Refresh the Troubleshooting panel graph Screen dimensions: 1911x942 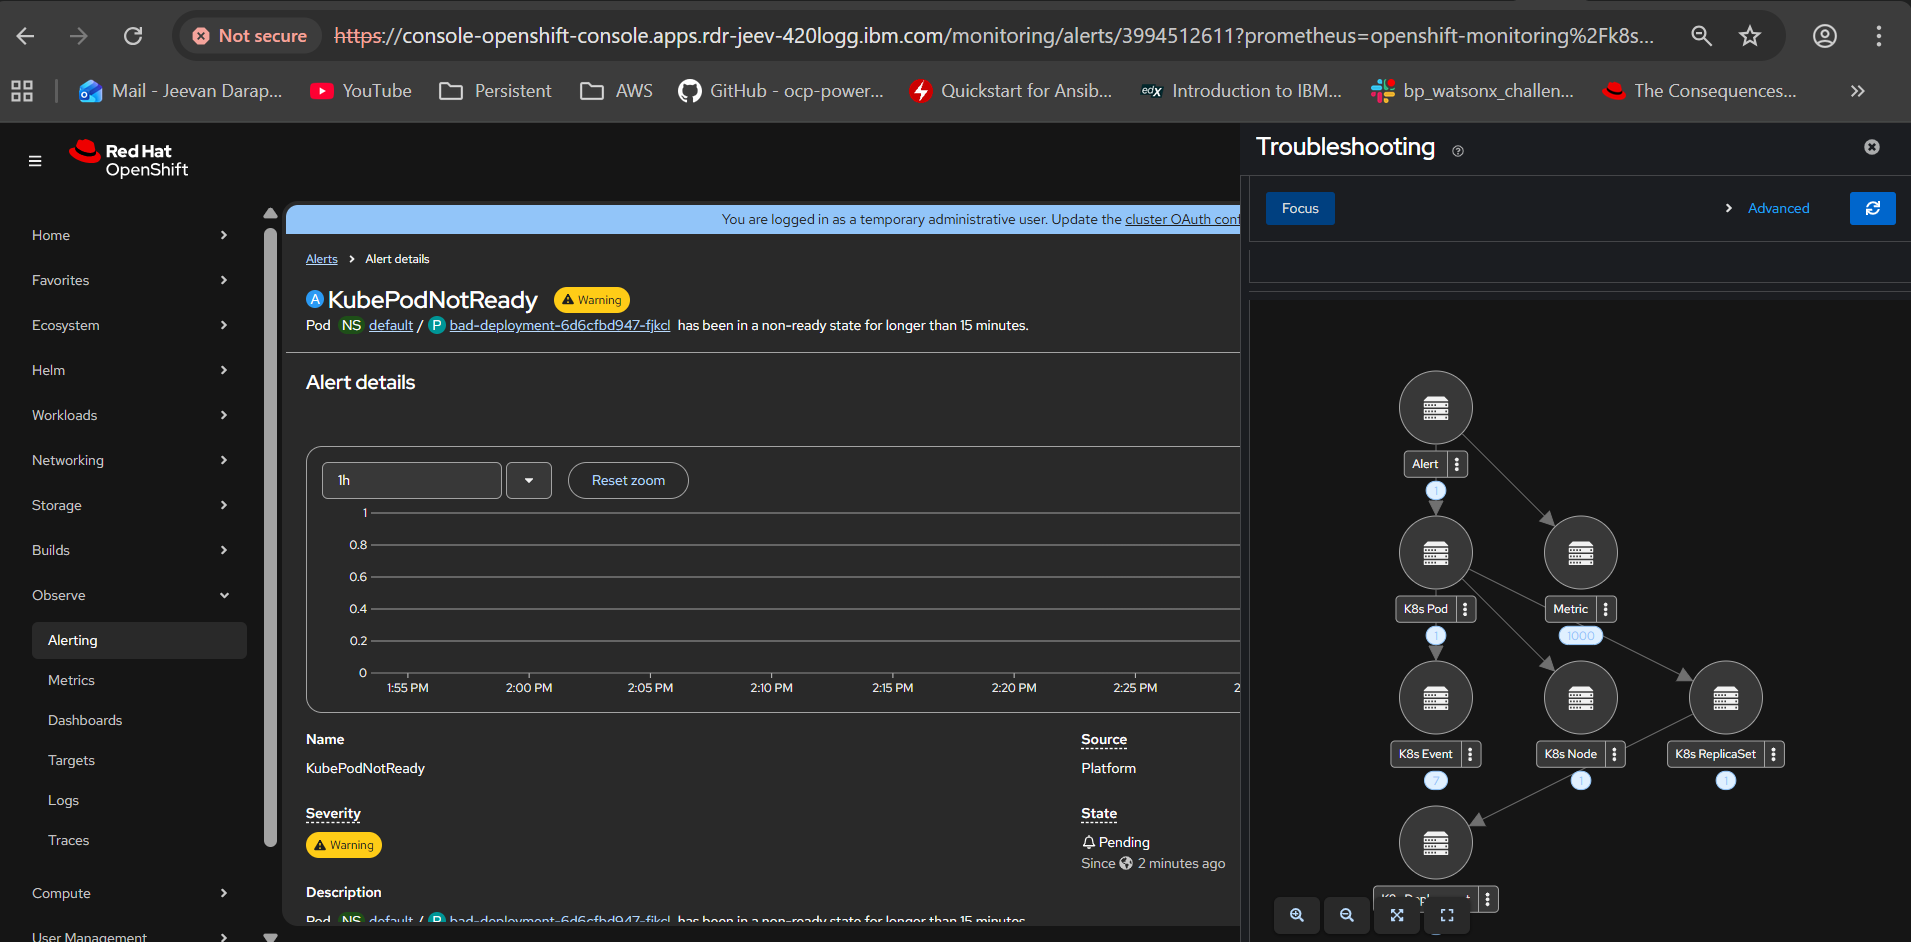1872,208
